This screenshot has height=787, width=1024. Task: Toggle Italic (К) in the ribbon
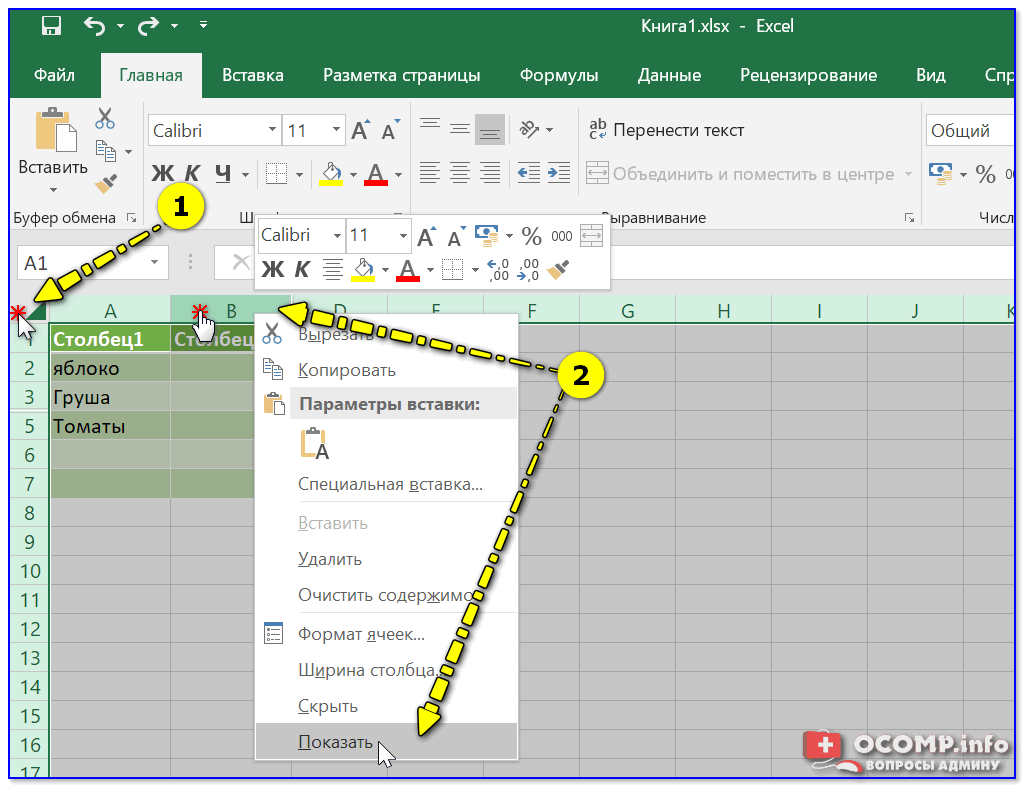tap(192, 174)
